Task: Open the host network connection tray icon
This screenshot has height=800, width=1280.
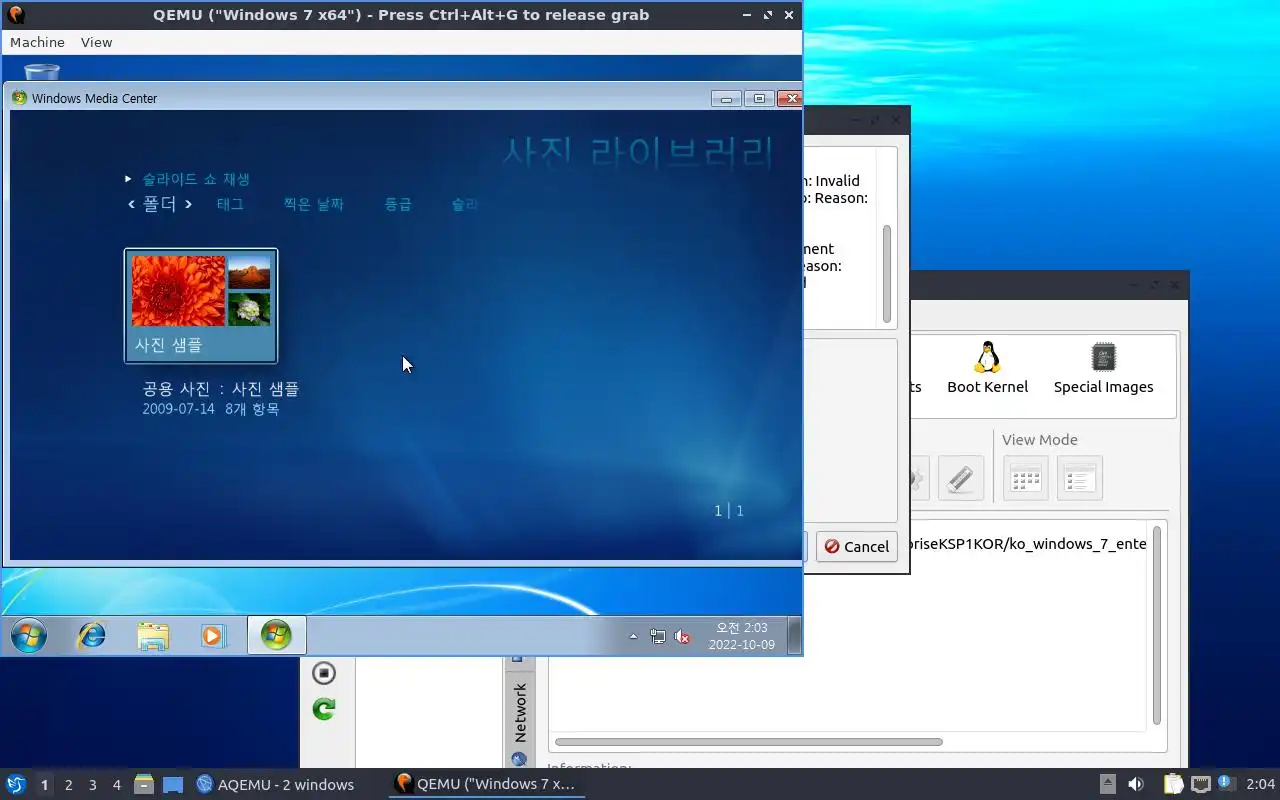Action: click(1200, 784)
